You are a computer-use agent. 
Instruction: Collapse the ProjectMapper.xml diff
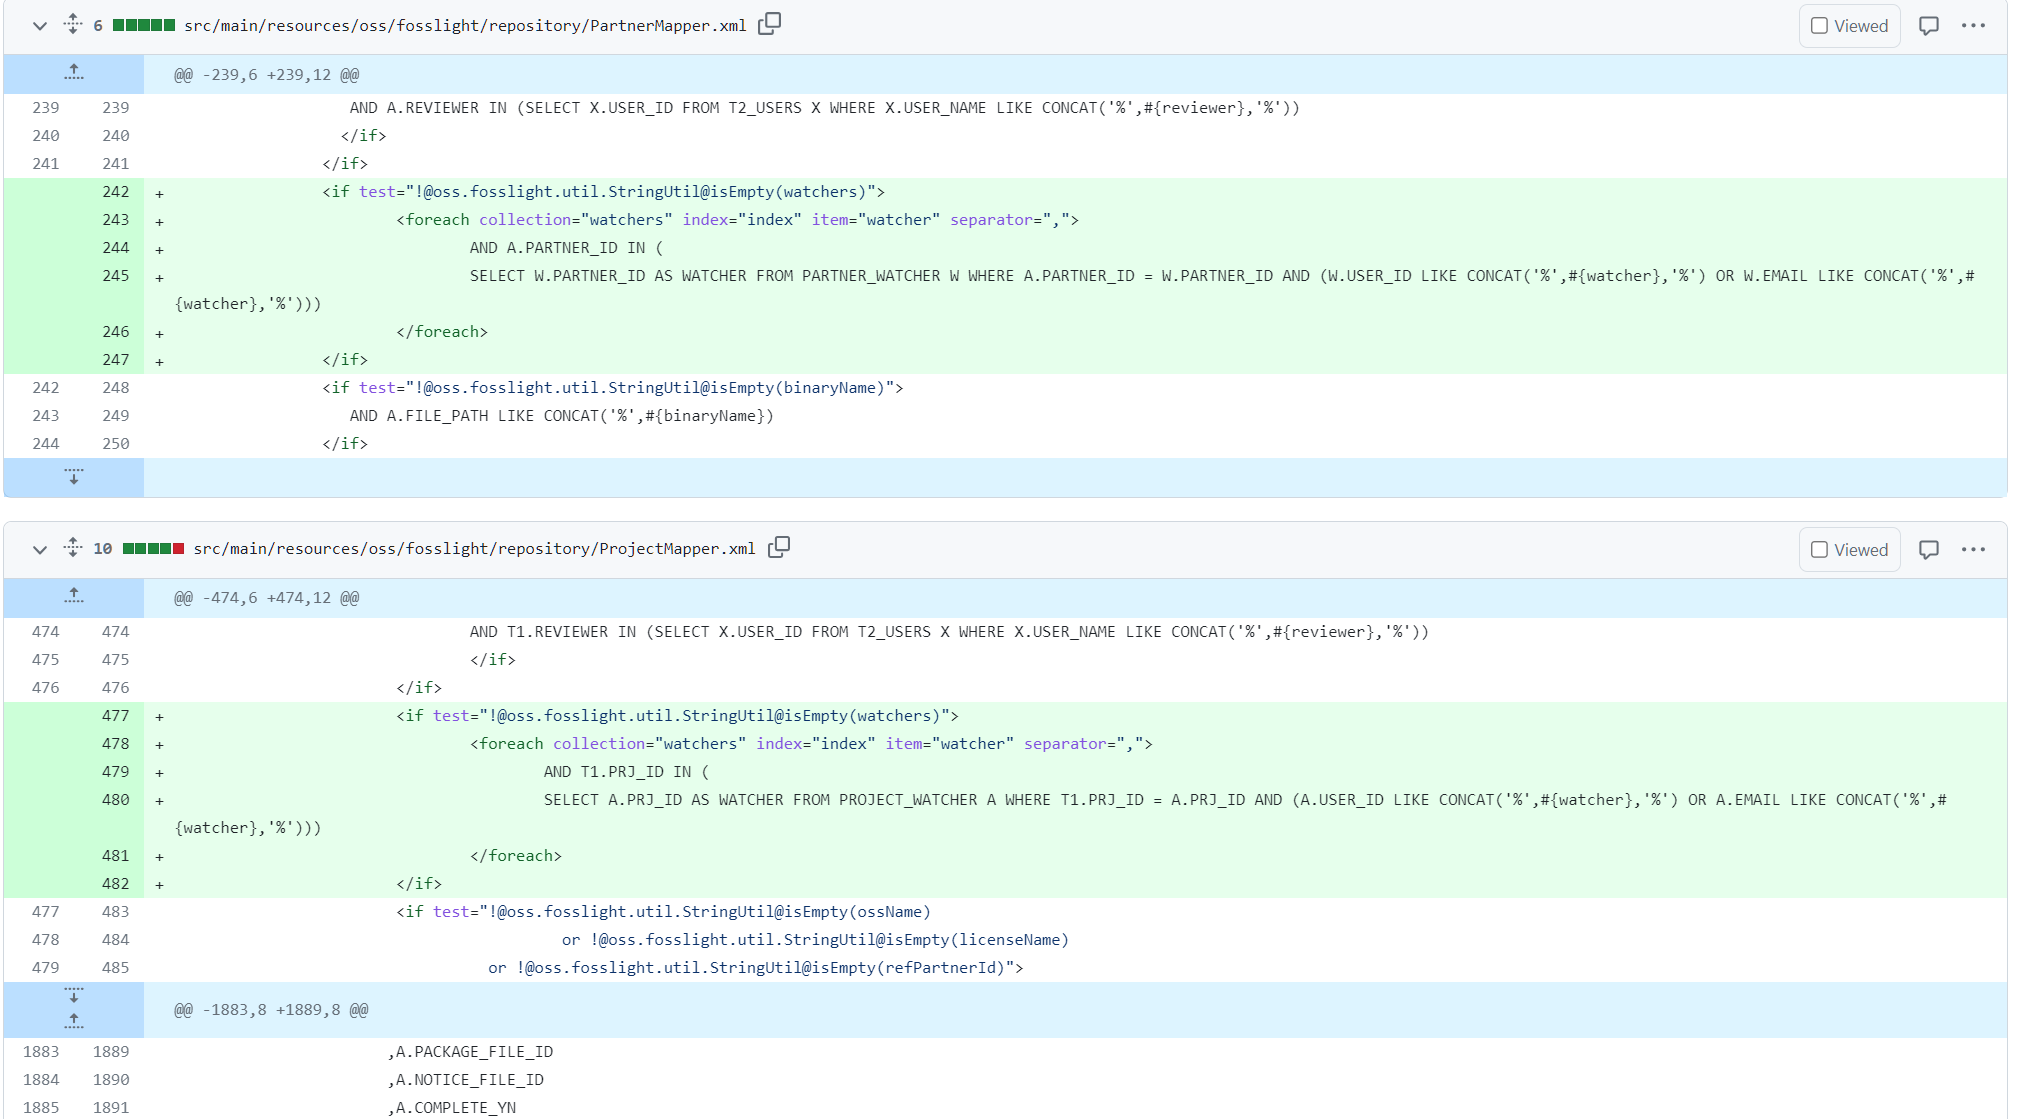(x=40, y=550)
